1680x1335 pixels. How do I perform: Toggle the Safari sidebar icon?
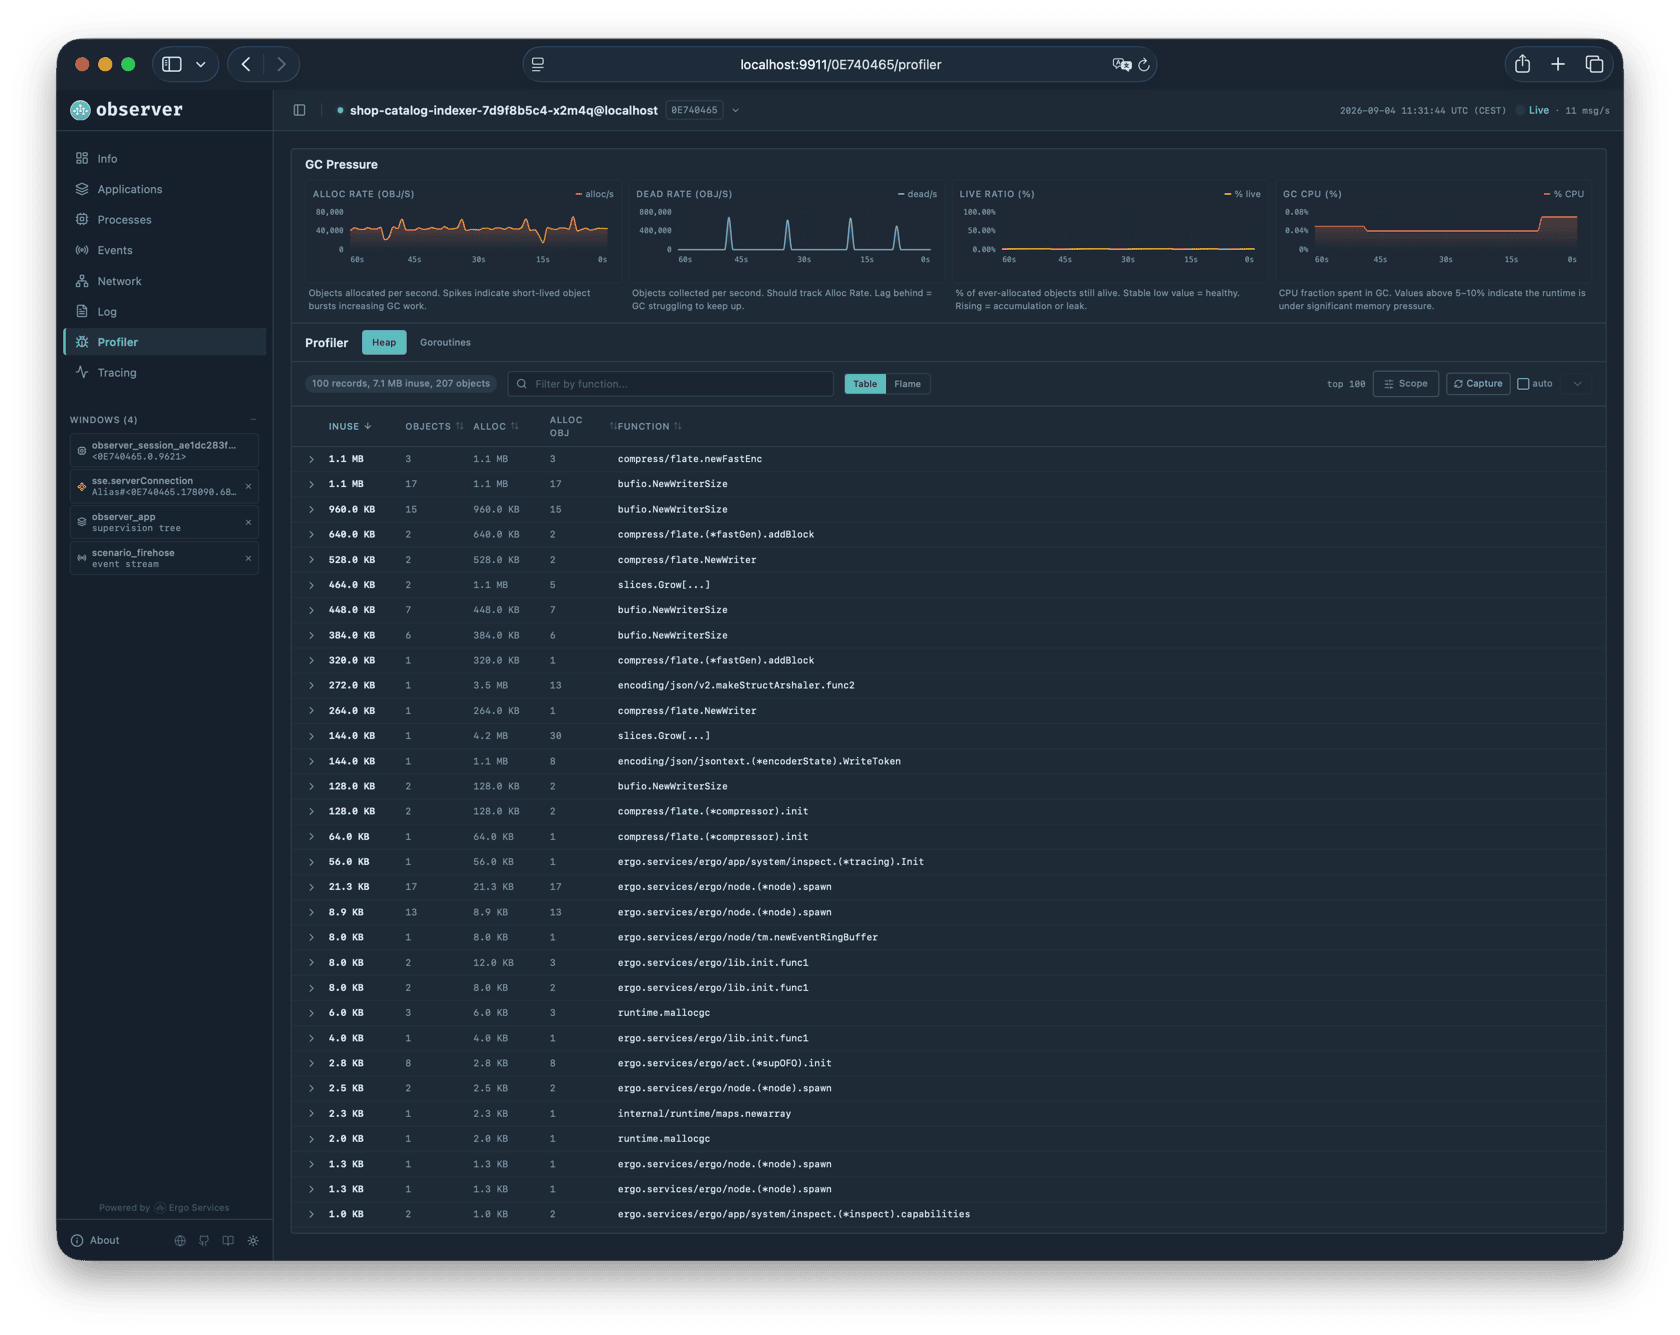(172, 64)
